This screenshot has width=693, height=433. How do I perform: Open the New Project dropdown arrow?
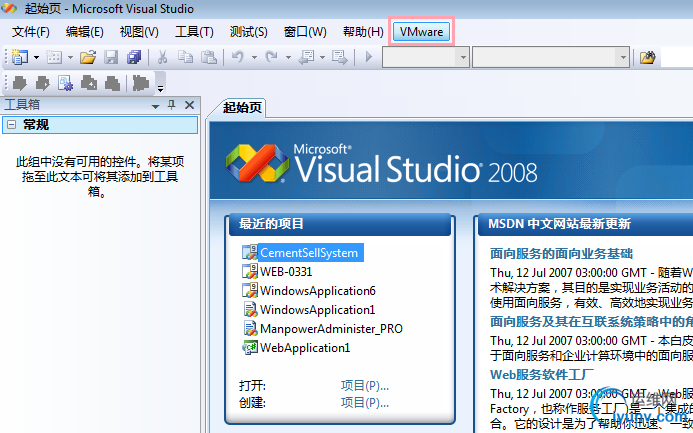36,57
